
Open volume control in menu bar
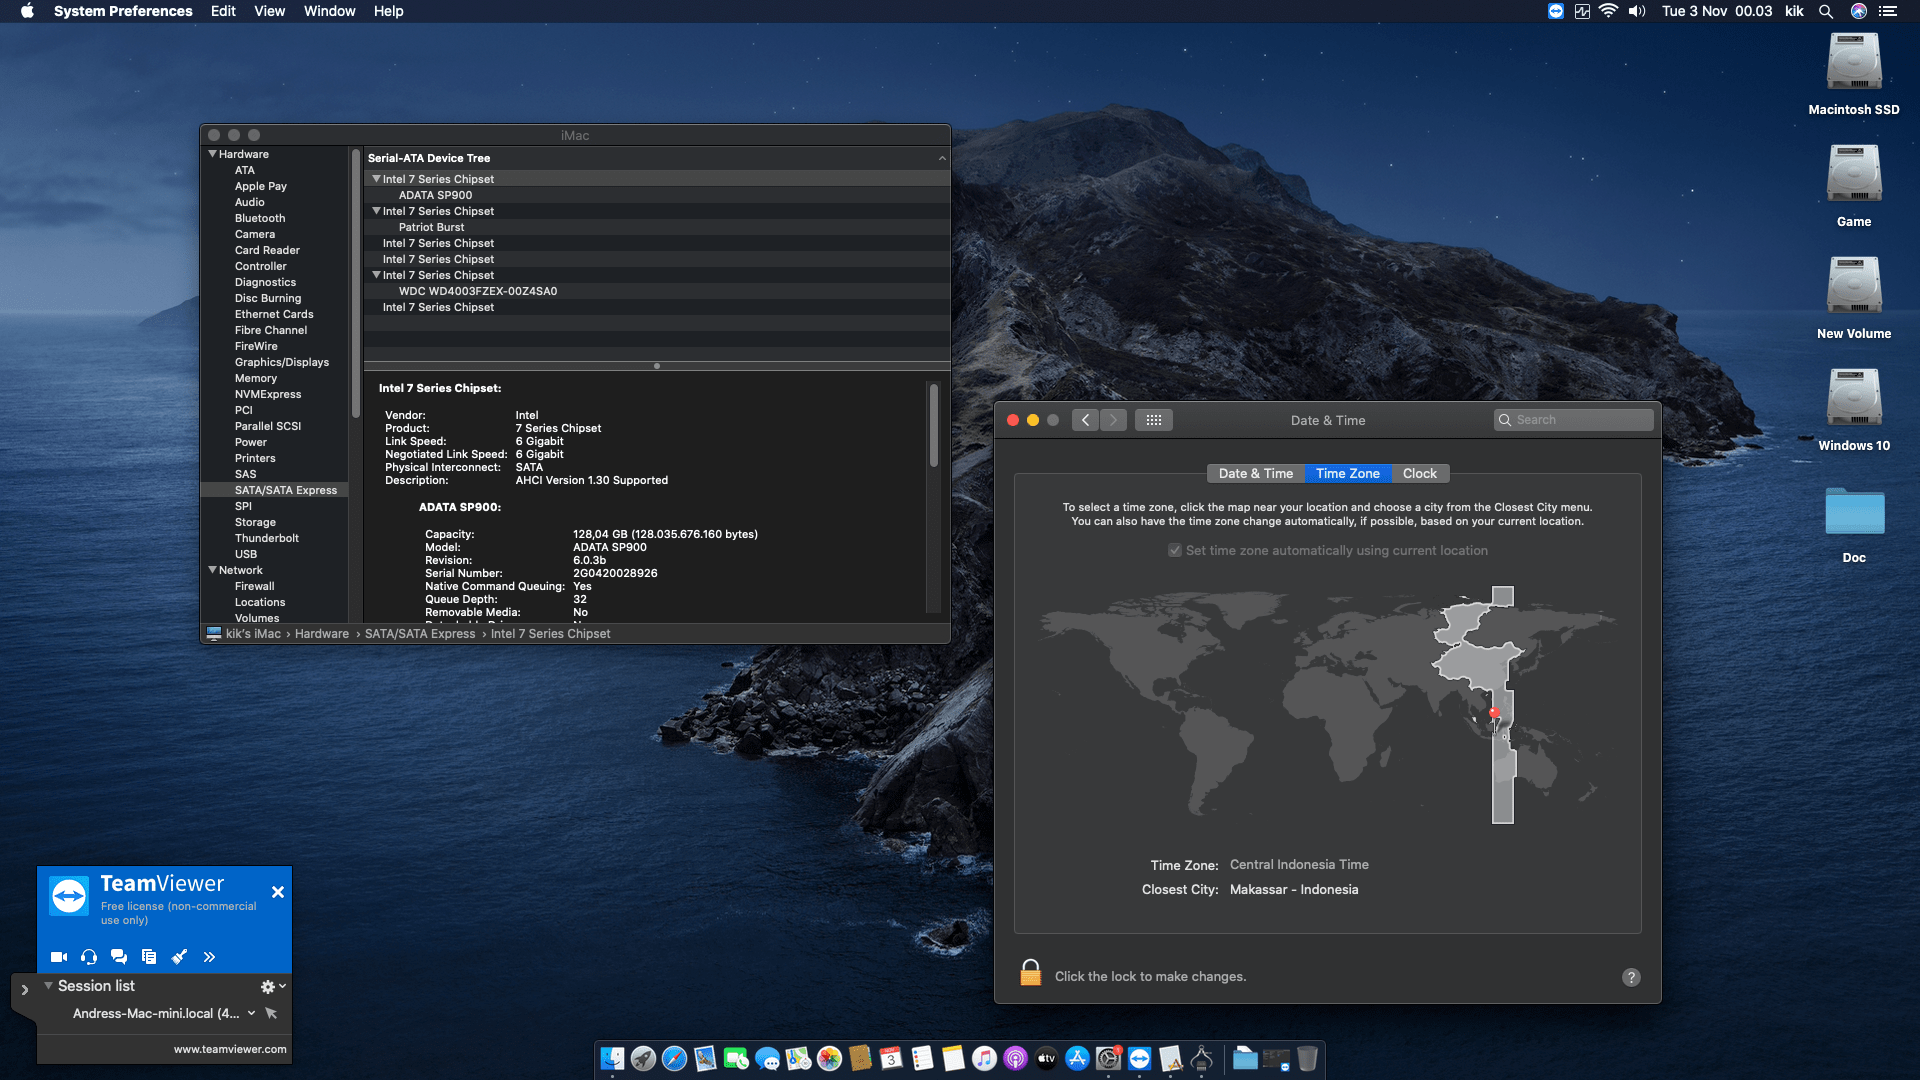click(x=1637, y=11)
